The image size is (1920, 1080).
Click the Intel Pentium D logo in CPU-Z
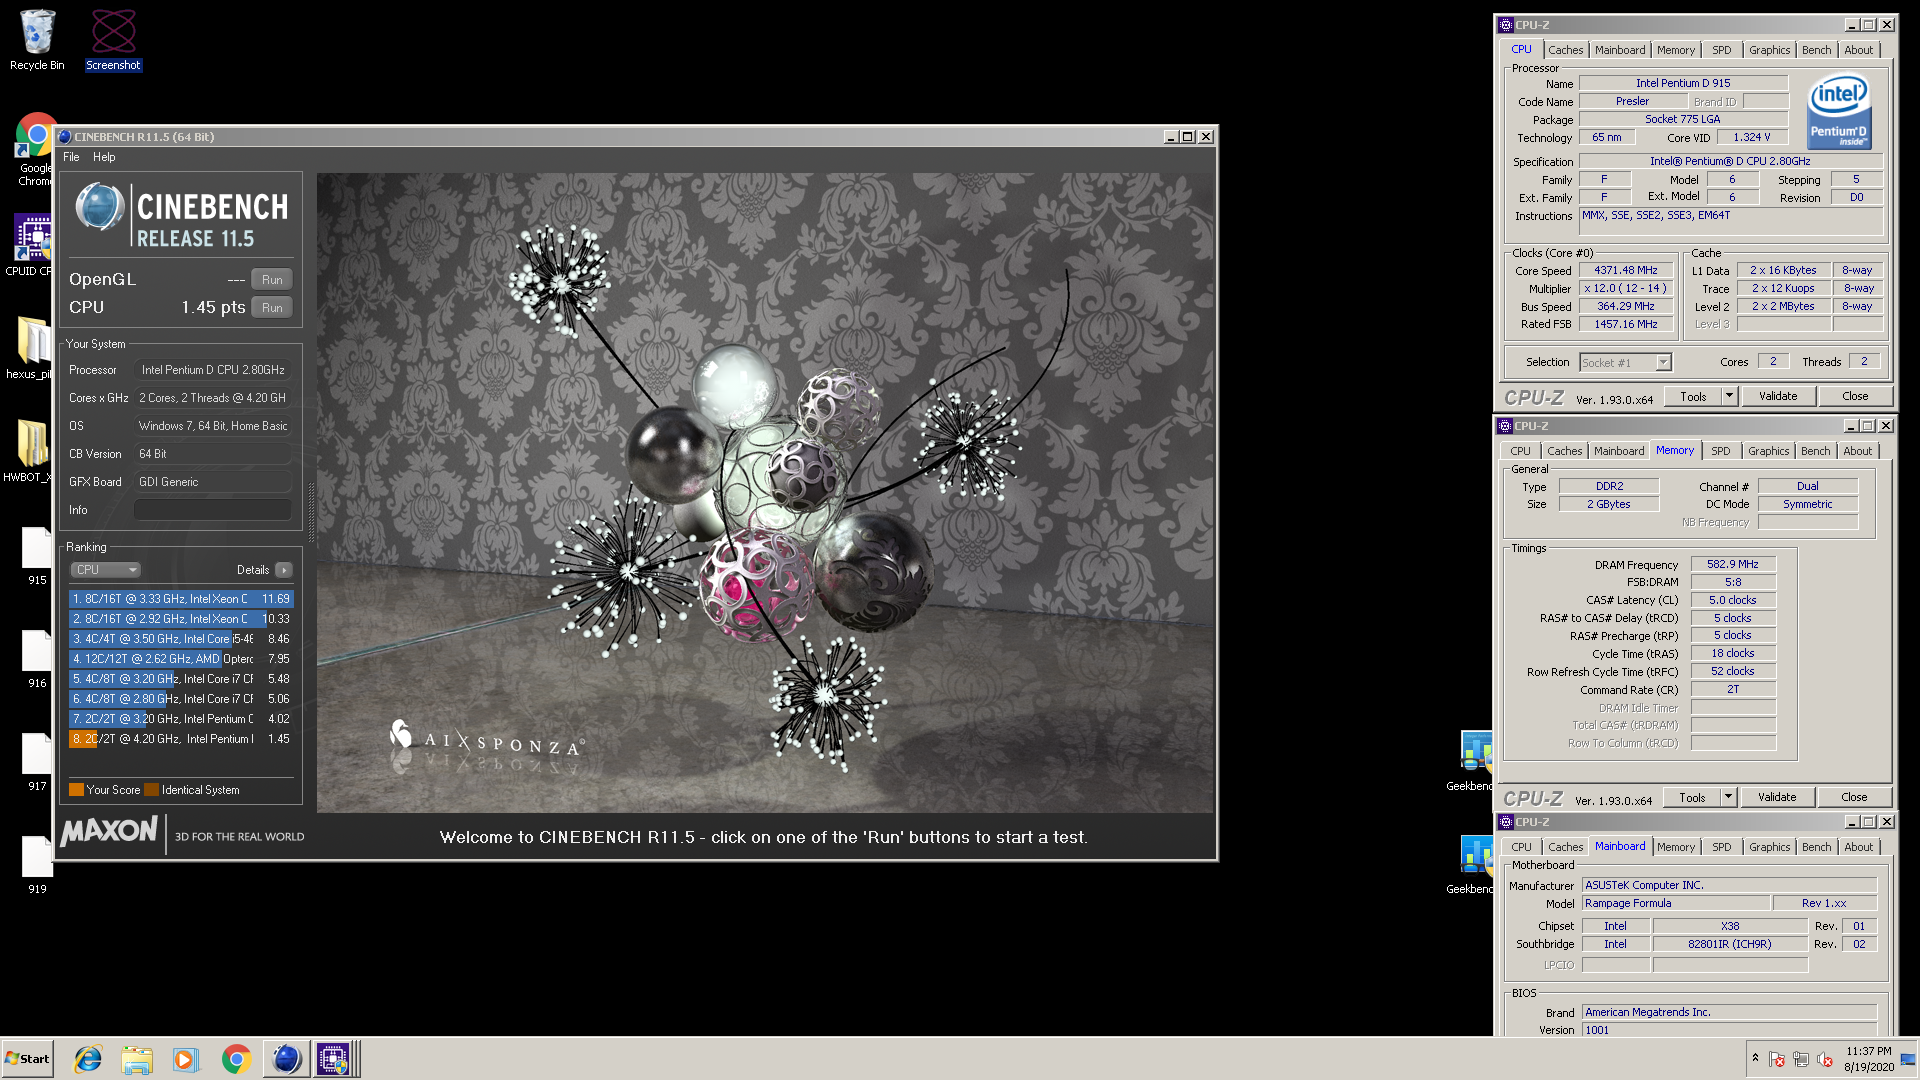pos(1839,111)
